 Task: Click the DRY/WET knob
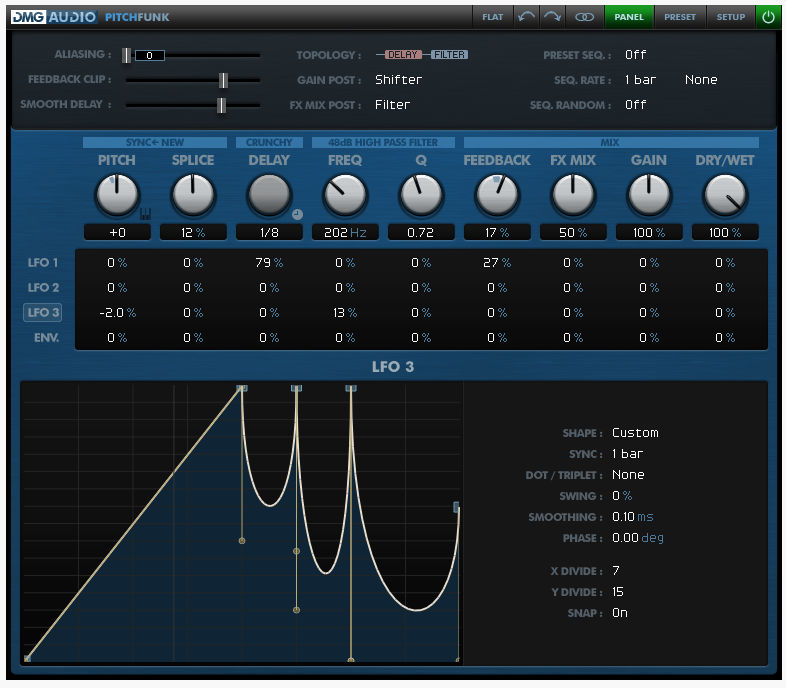click(725, 195)
